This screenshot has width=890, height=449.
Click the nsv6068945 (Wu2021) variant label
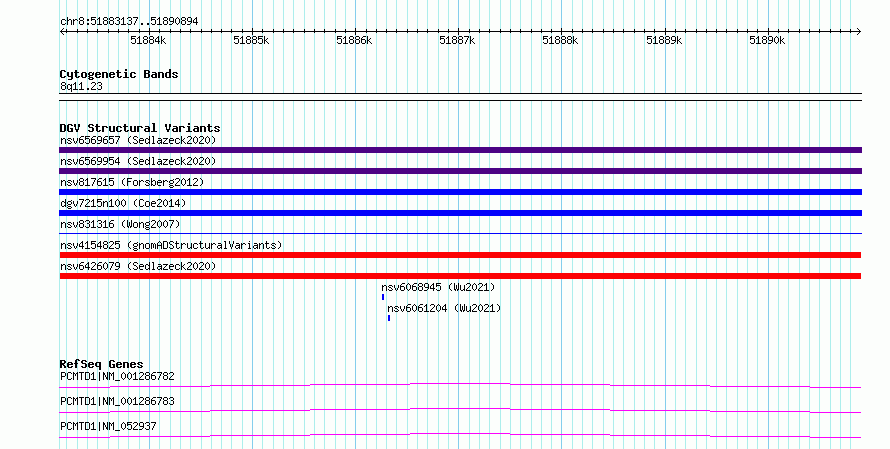coord(438,287)
